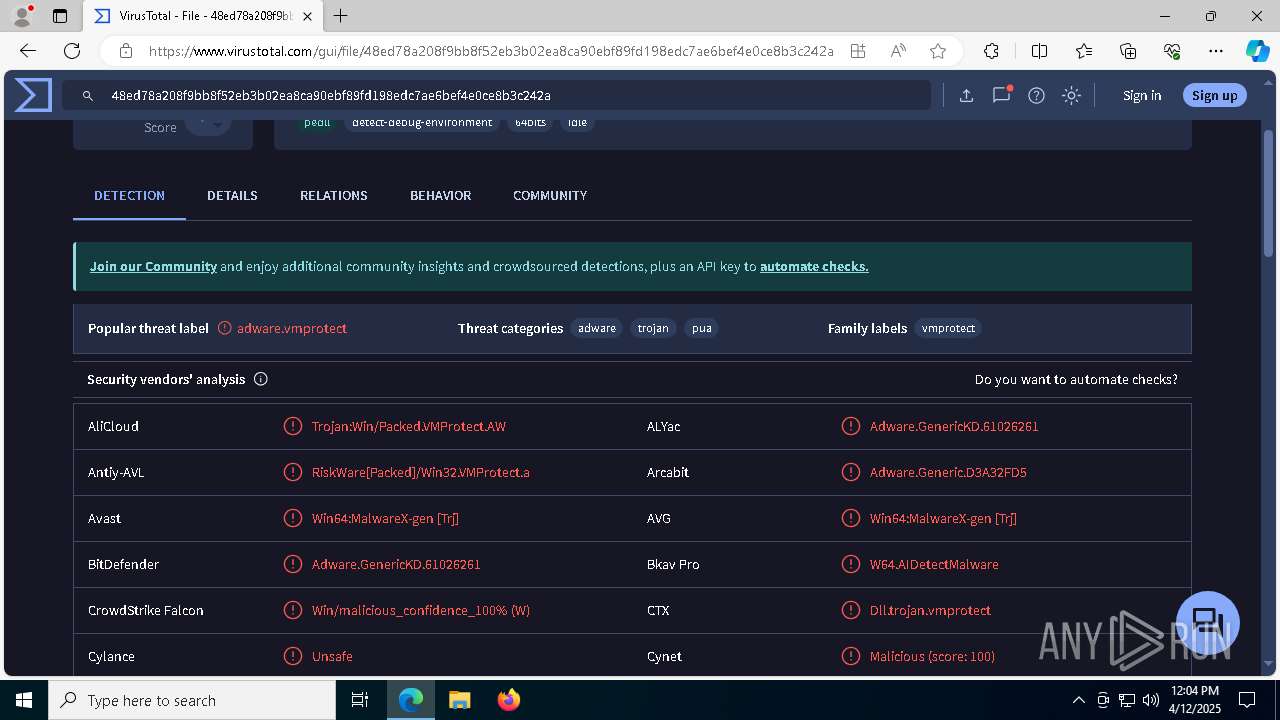Click the Antiy-AVL detection warning icon
The image size is (1280, 720).
point(293,472)
